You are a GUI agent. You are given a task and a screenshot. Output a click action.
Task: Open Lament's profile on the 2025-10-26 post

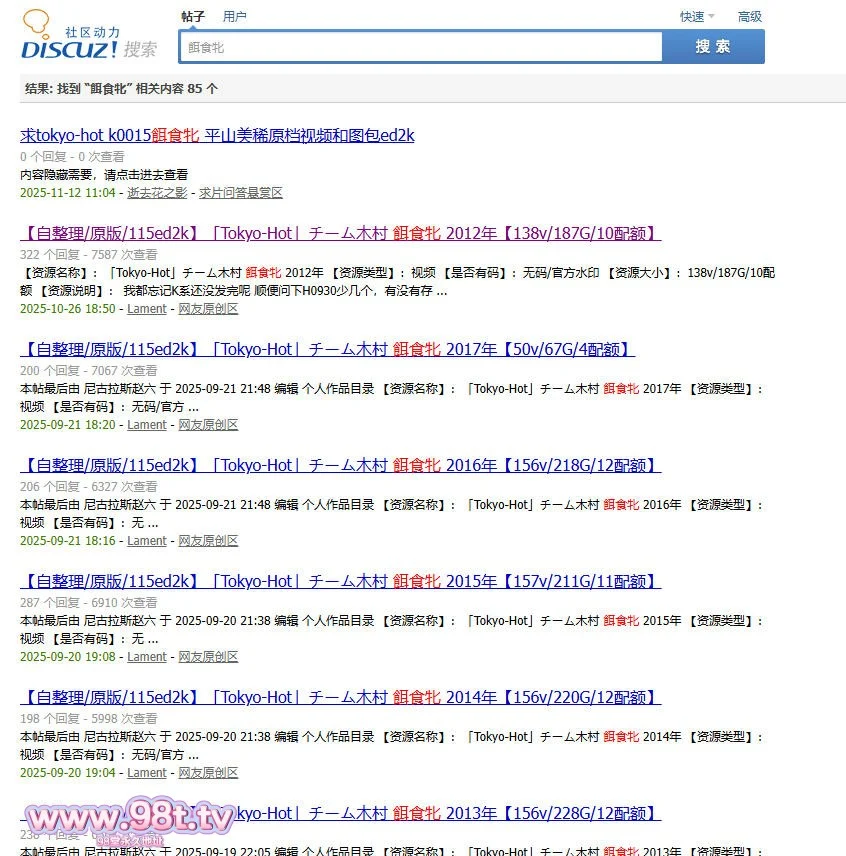147,309
